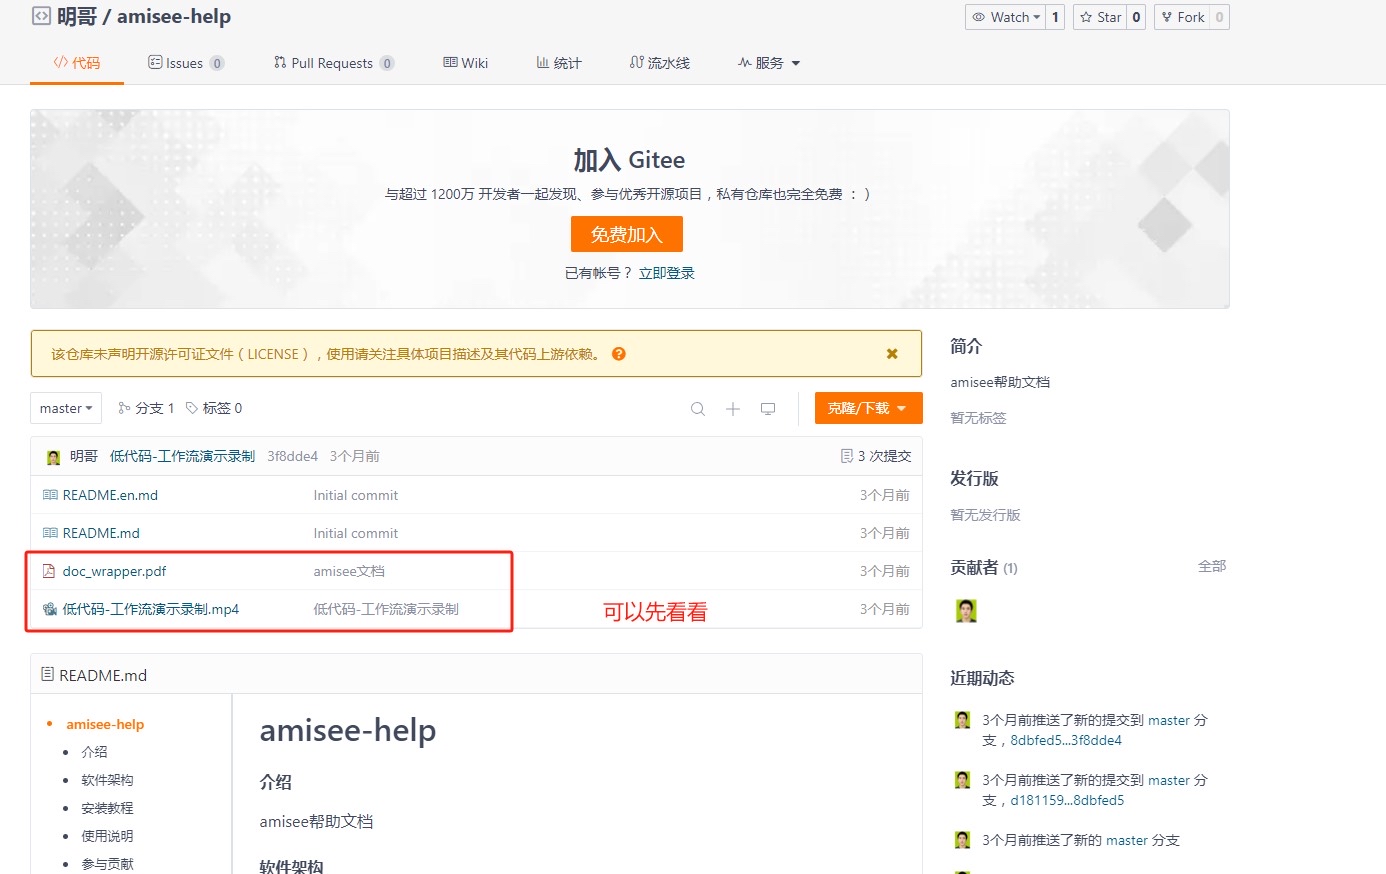Click commit hash 3f8dde4

tap(292, 456)
